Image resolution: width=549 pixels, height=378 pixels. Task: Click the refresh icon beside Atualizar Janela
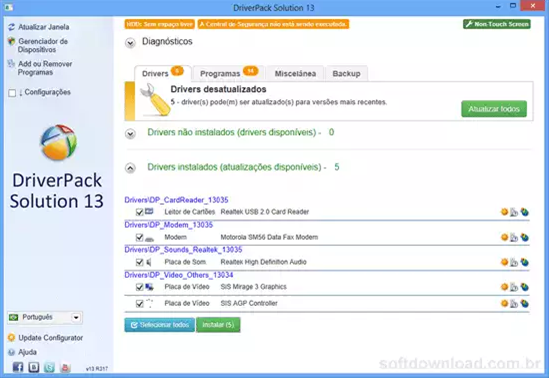tap(12, 27)
